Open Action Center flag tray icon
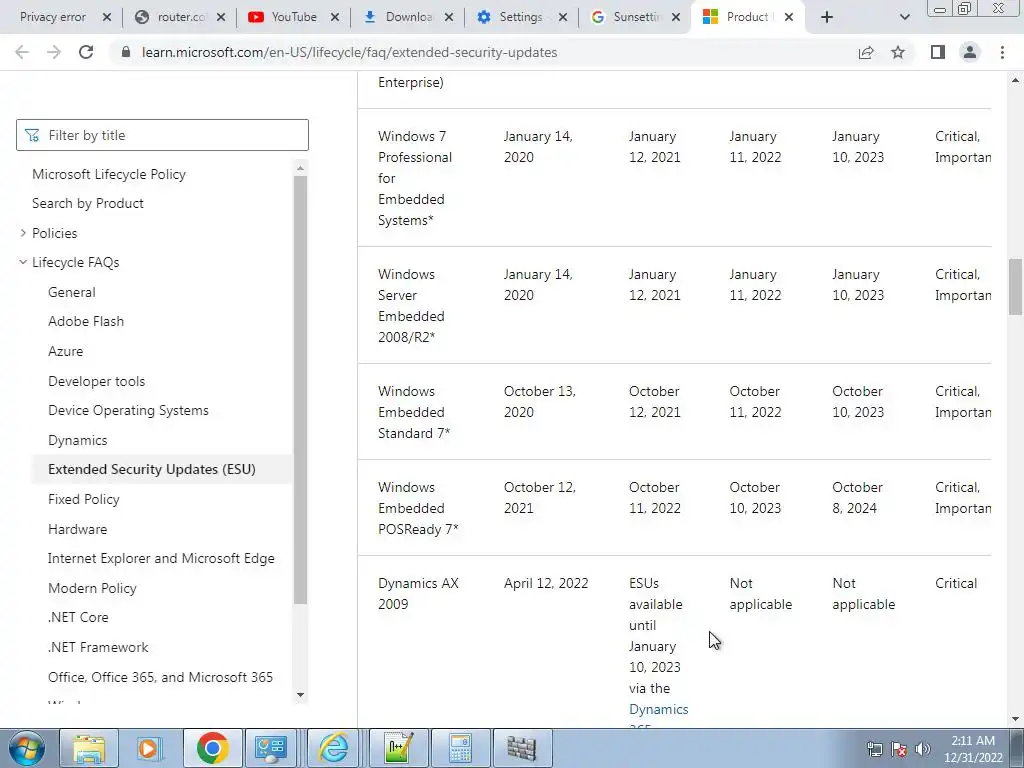This screenshot has width=1024, height=768. 899,748
